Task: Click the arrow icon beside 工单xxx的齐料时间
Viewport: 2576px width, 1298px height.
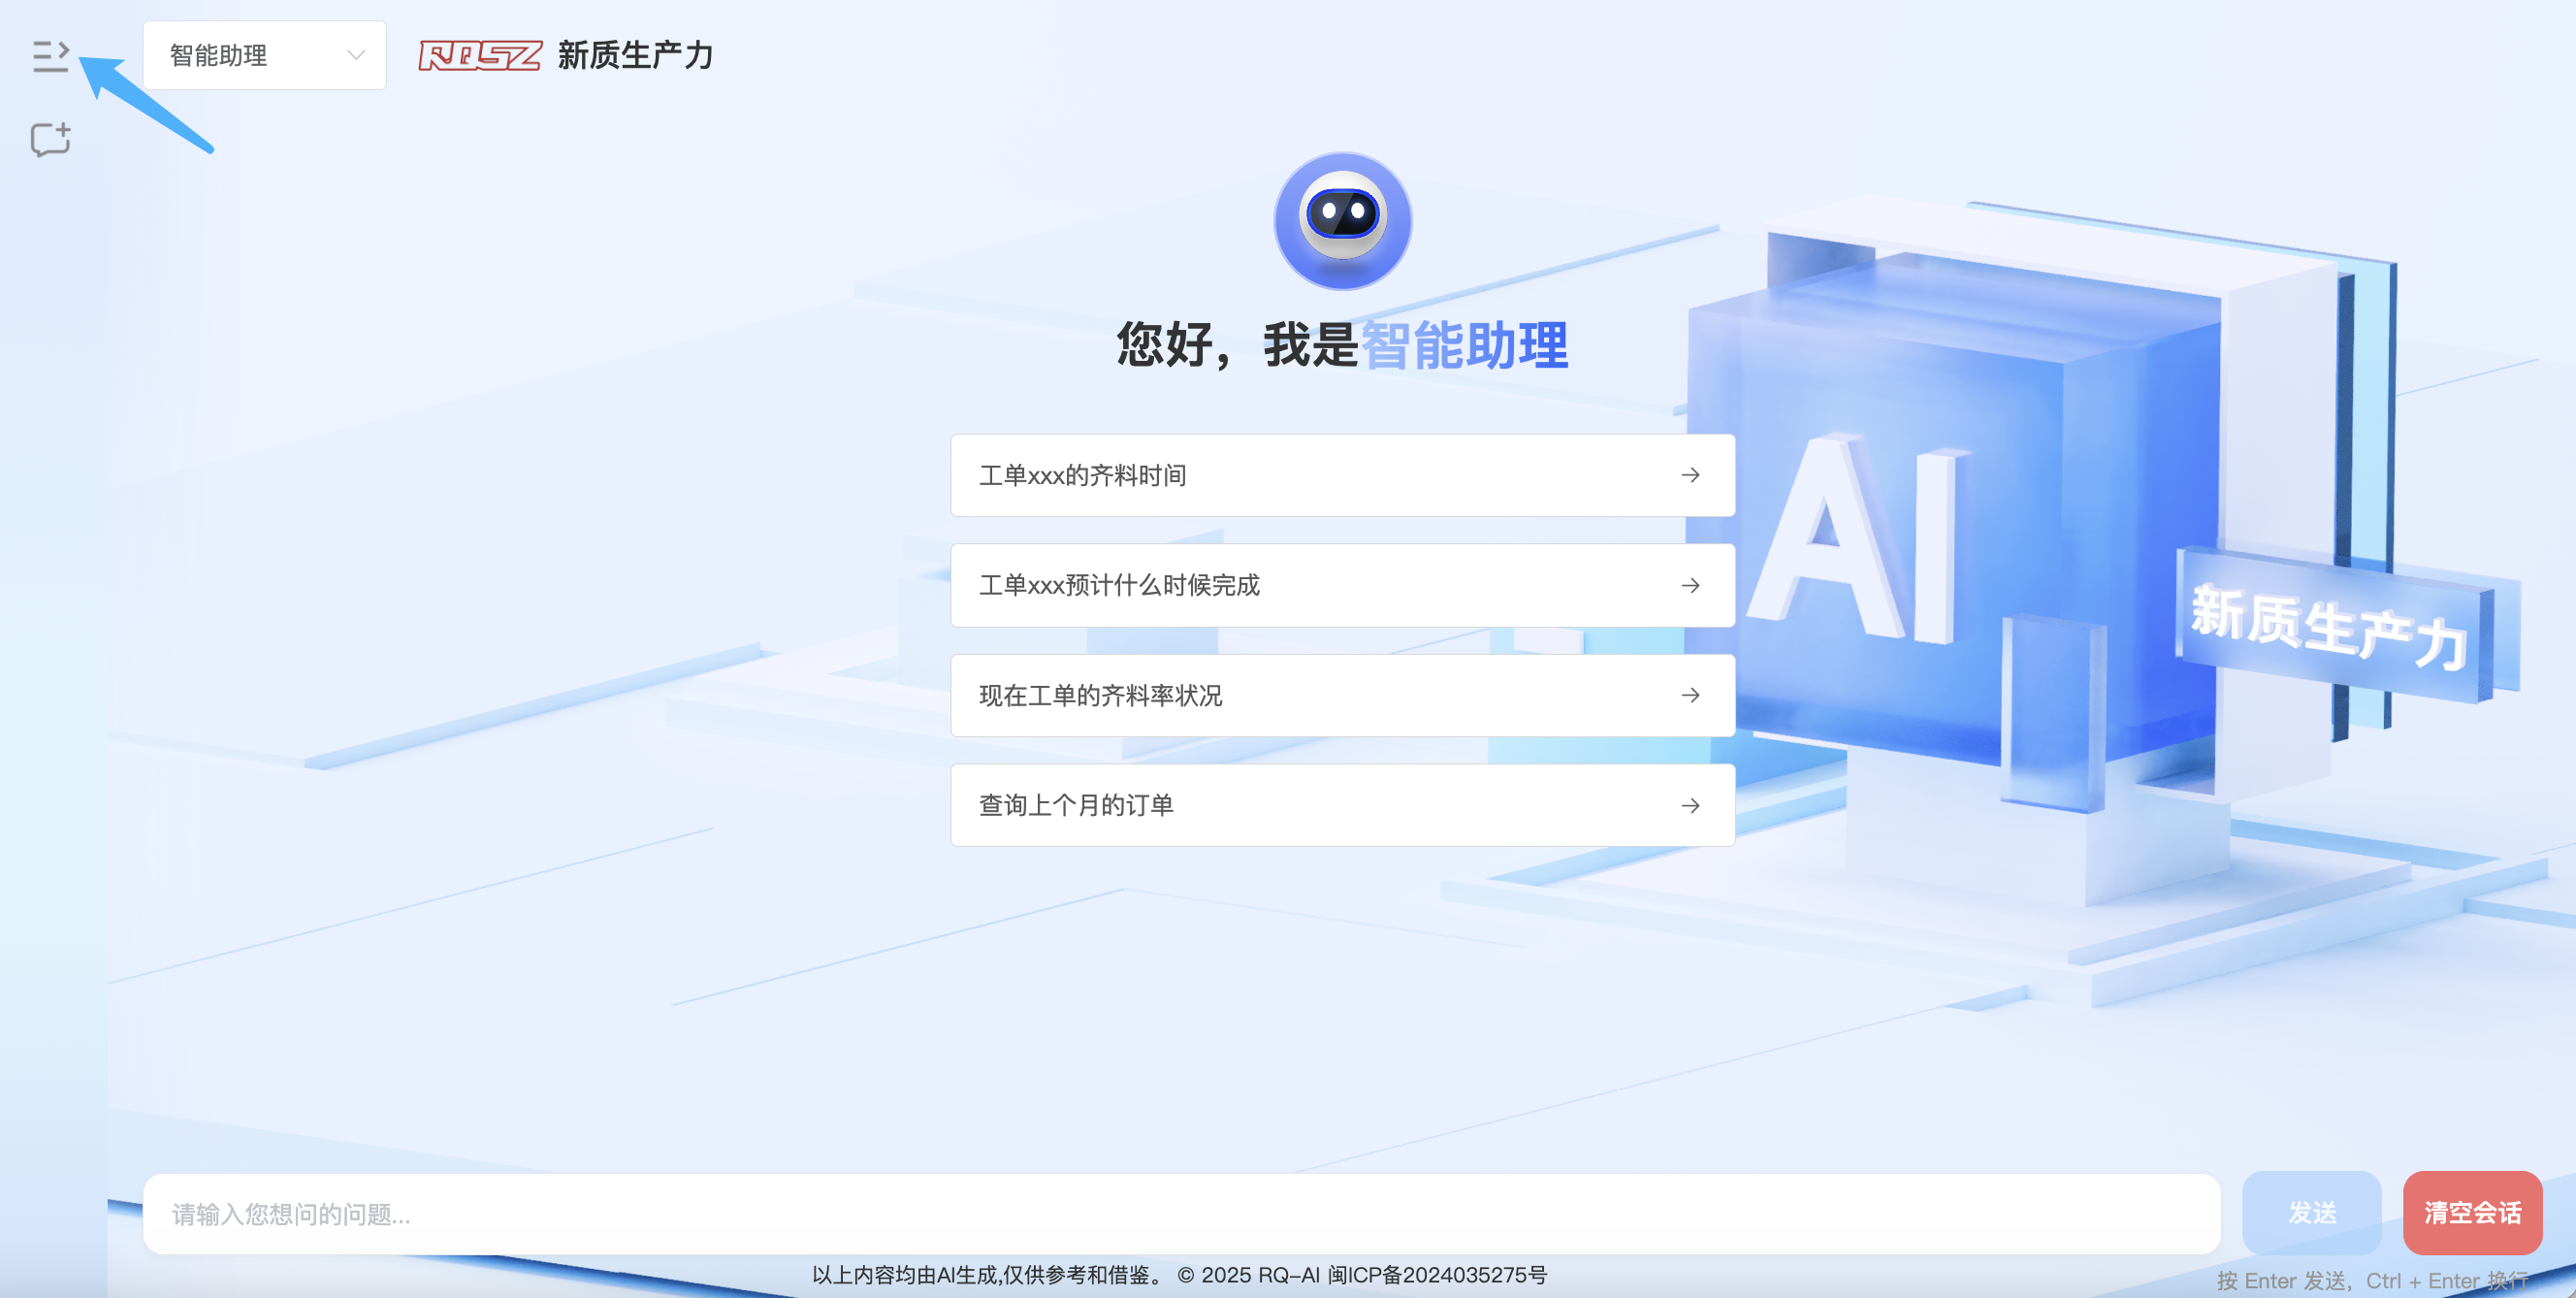Action: click(1690, 475)
